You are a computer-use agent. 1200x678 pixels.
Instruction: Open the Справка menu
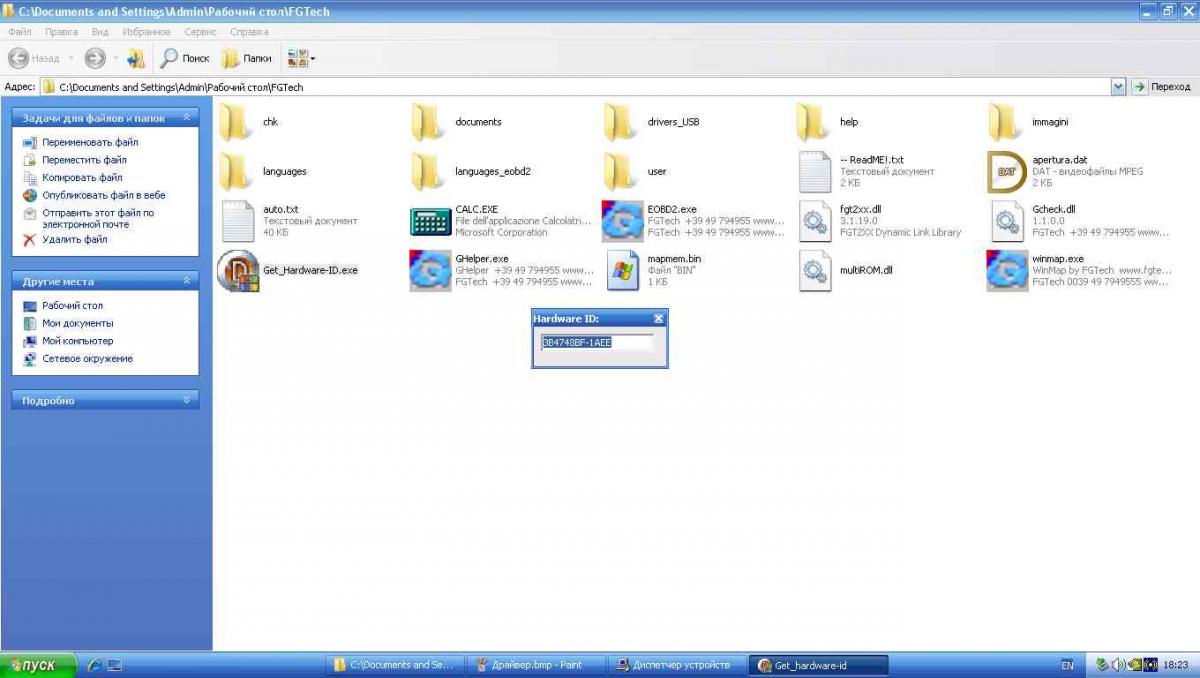pyautogui.click(x=249, y=32)
